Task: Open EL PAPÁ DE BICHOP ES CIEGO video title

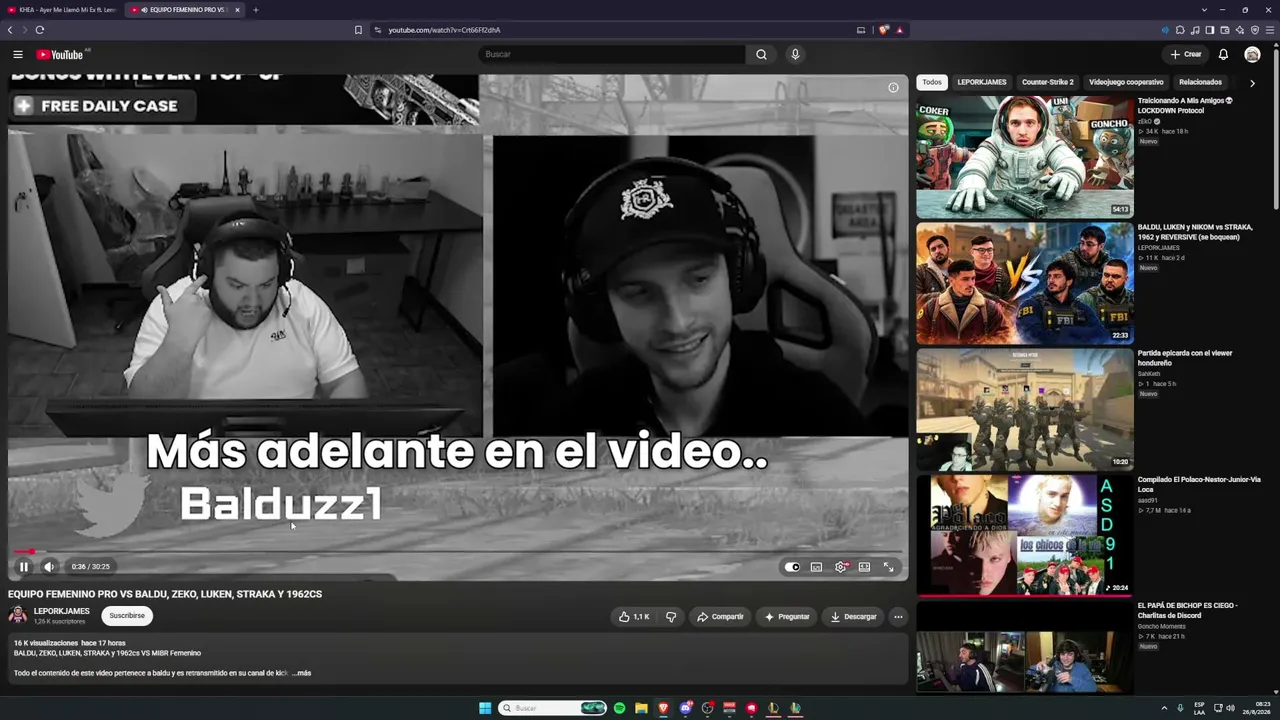Action: pos(1187,610)
